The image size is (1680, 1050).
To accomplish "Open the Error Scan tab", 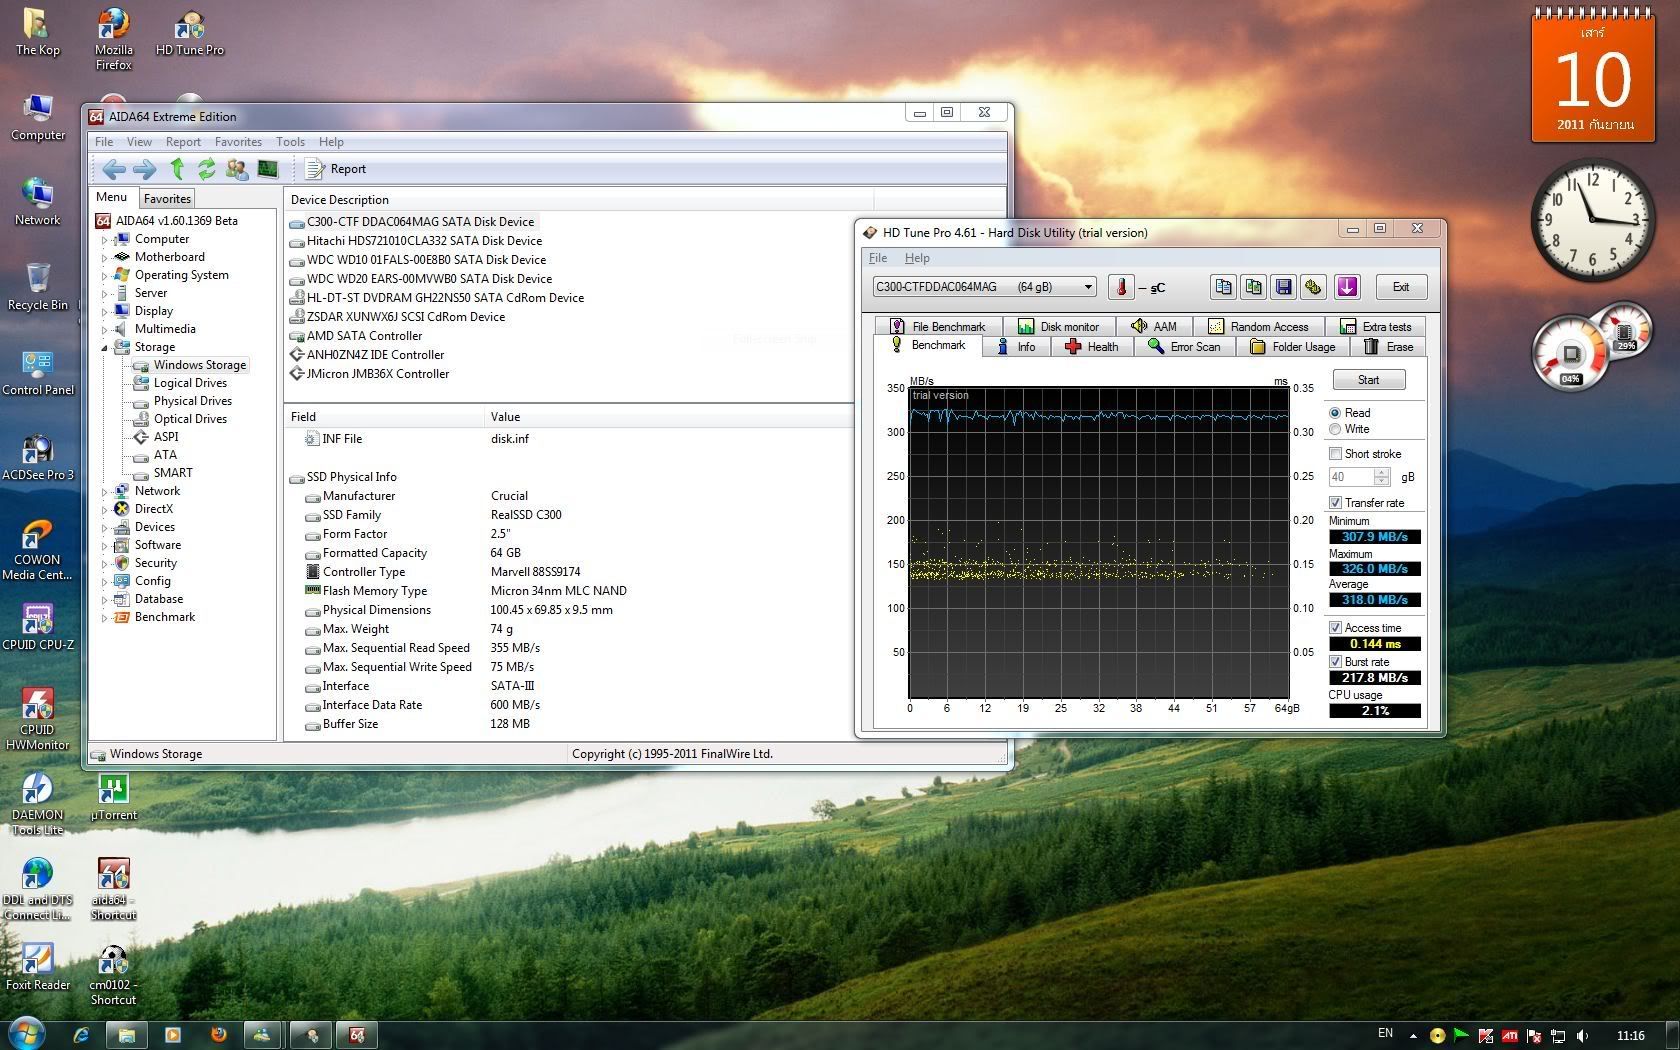I will tap(1185, 347).
